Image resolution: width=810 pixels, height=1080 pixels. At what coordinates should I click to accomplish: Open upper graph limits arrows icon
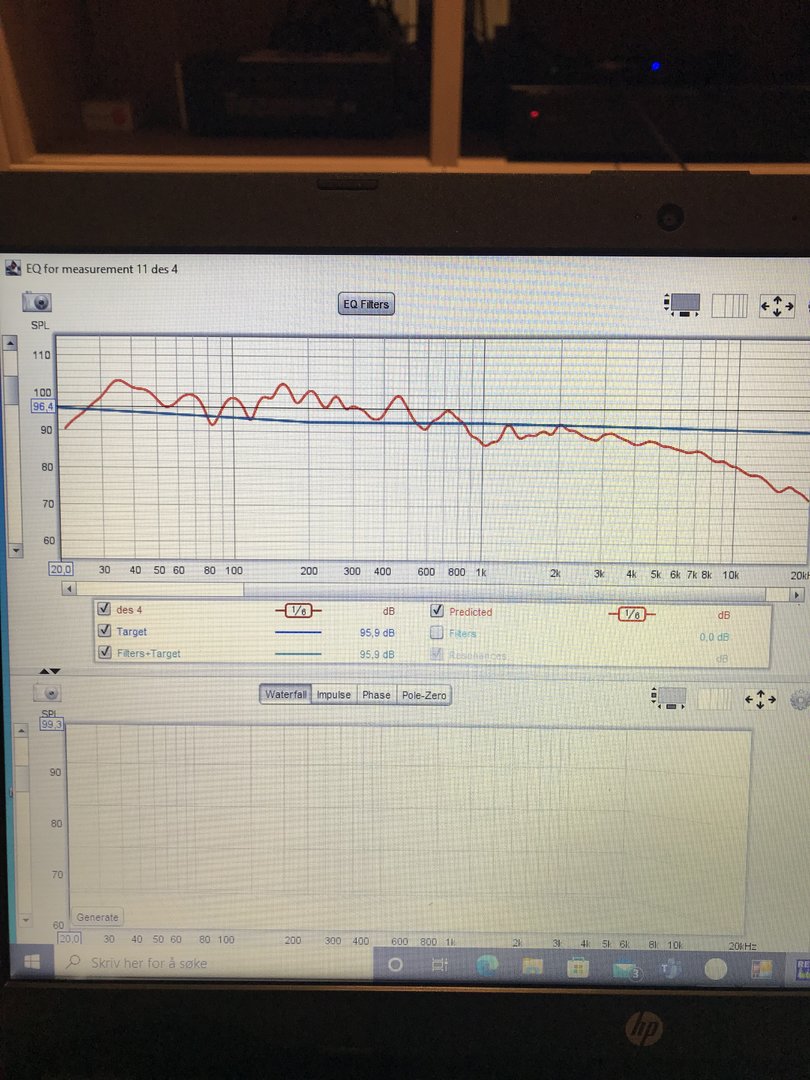click(x=777, y=306)
